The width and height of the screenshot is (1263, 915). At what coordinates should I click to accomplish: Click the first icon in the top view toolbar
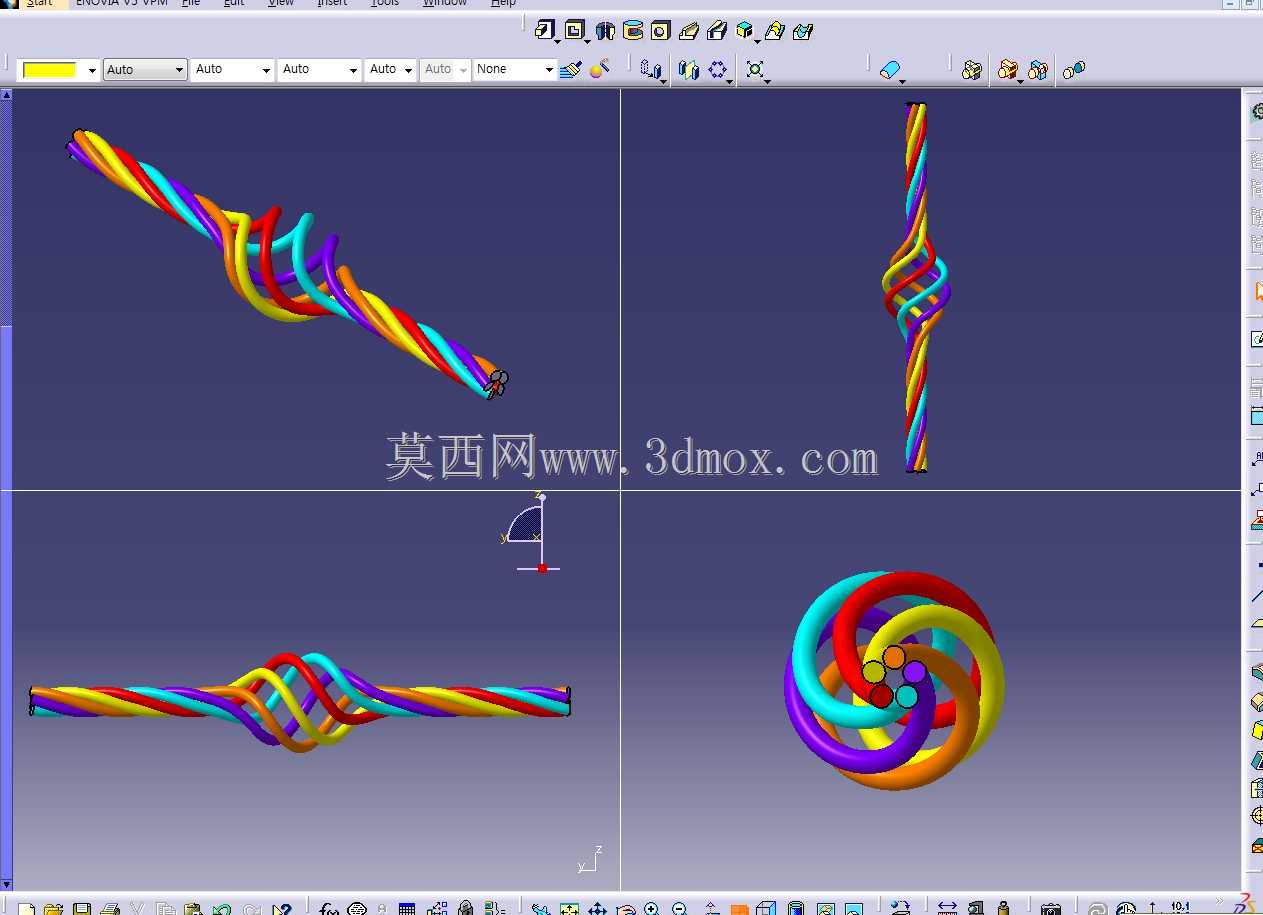click(x=545, y=30)
